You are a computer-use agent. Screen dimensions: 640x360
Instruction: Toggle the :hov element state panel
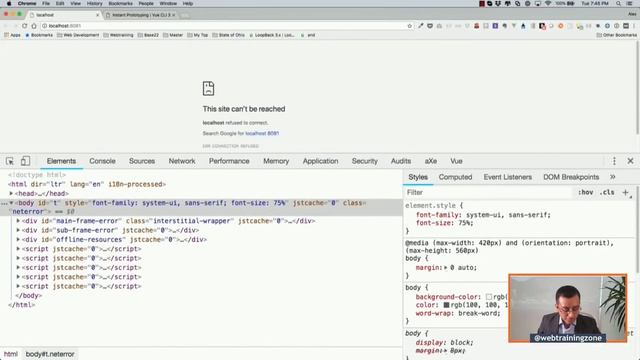point(585,192)
